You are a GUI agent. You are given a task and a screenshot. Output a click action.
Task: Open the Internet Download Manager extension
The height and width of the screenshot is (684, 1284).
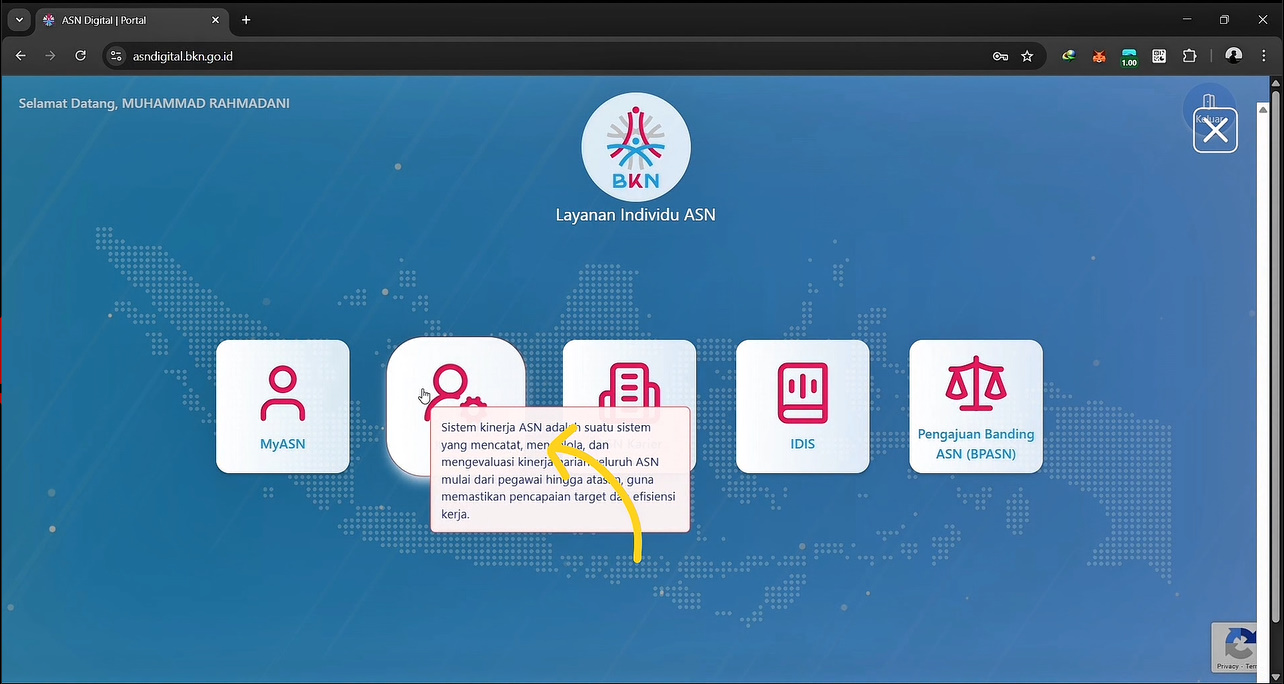point(1069,57)
